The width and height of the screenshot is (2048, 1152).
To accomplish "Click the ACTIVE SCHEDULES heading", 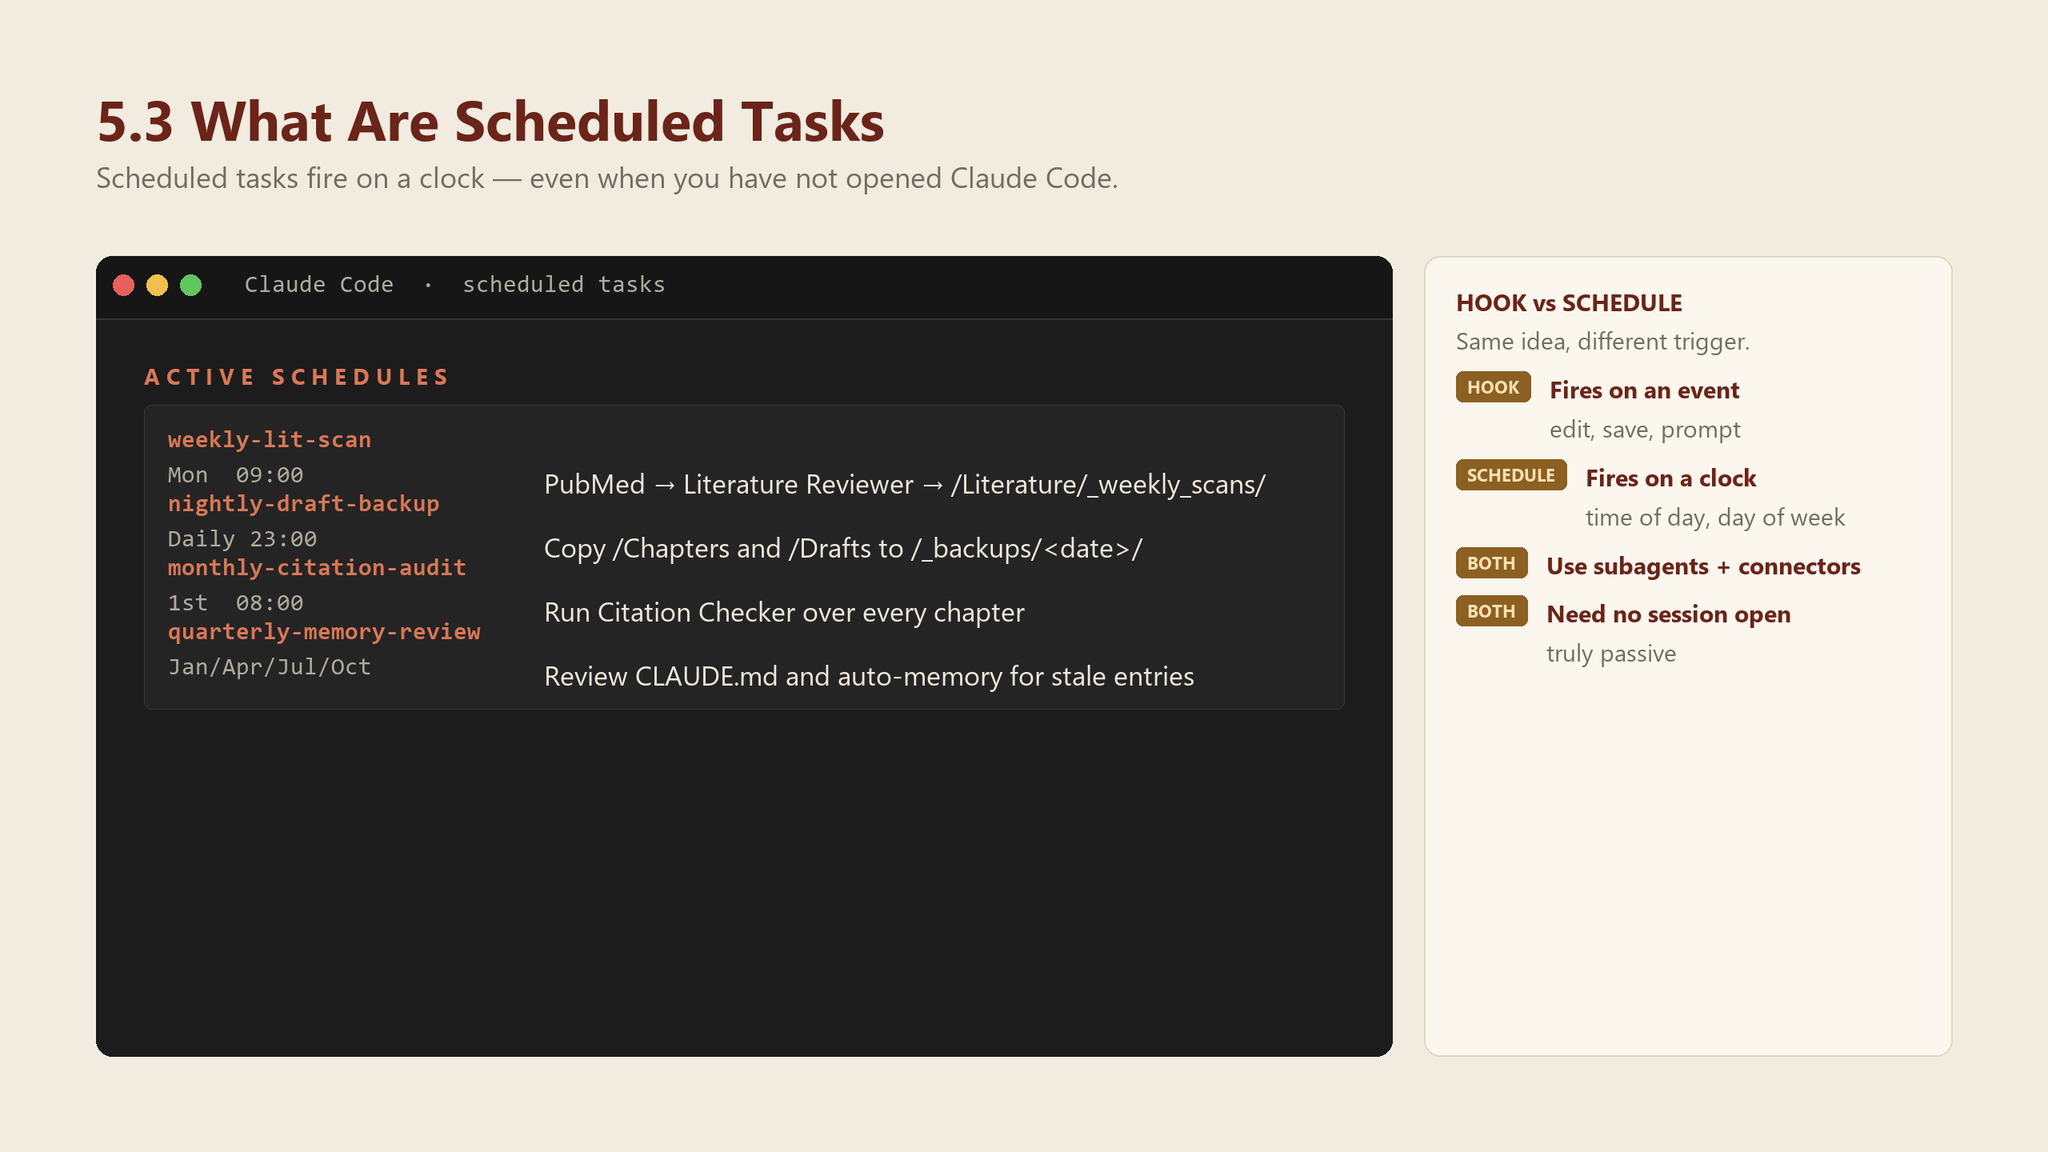I will pyautogui.click(x=297, y=377).
